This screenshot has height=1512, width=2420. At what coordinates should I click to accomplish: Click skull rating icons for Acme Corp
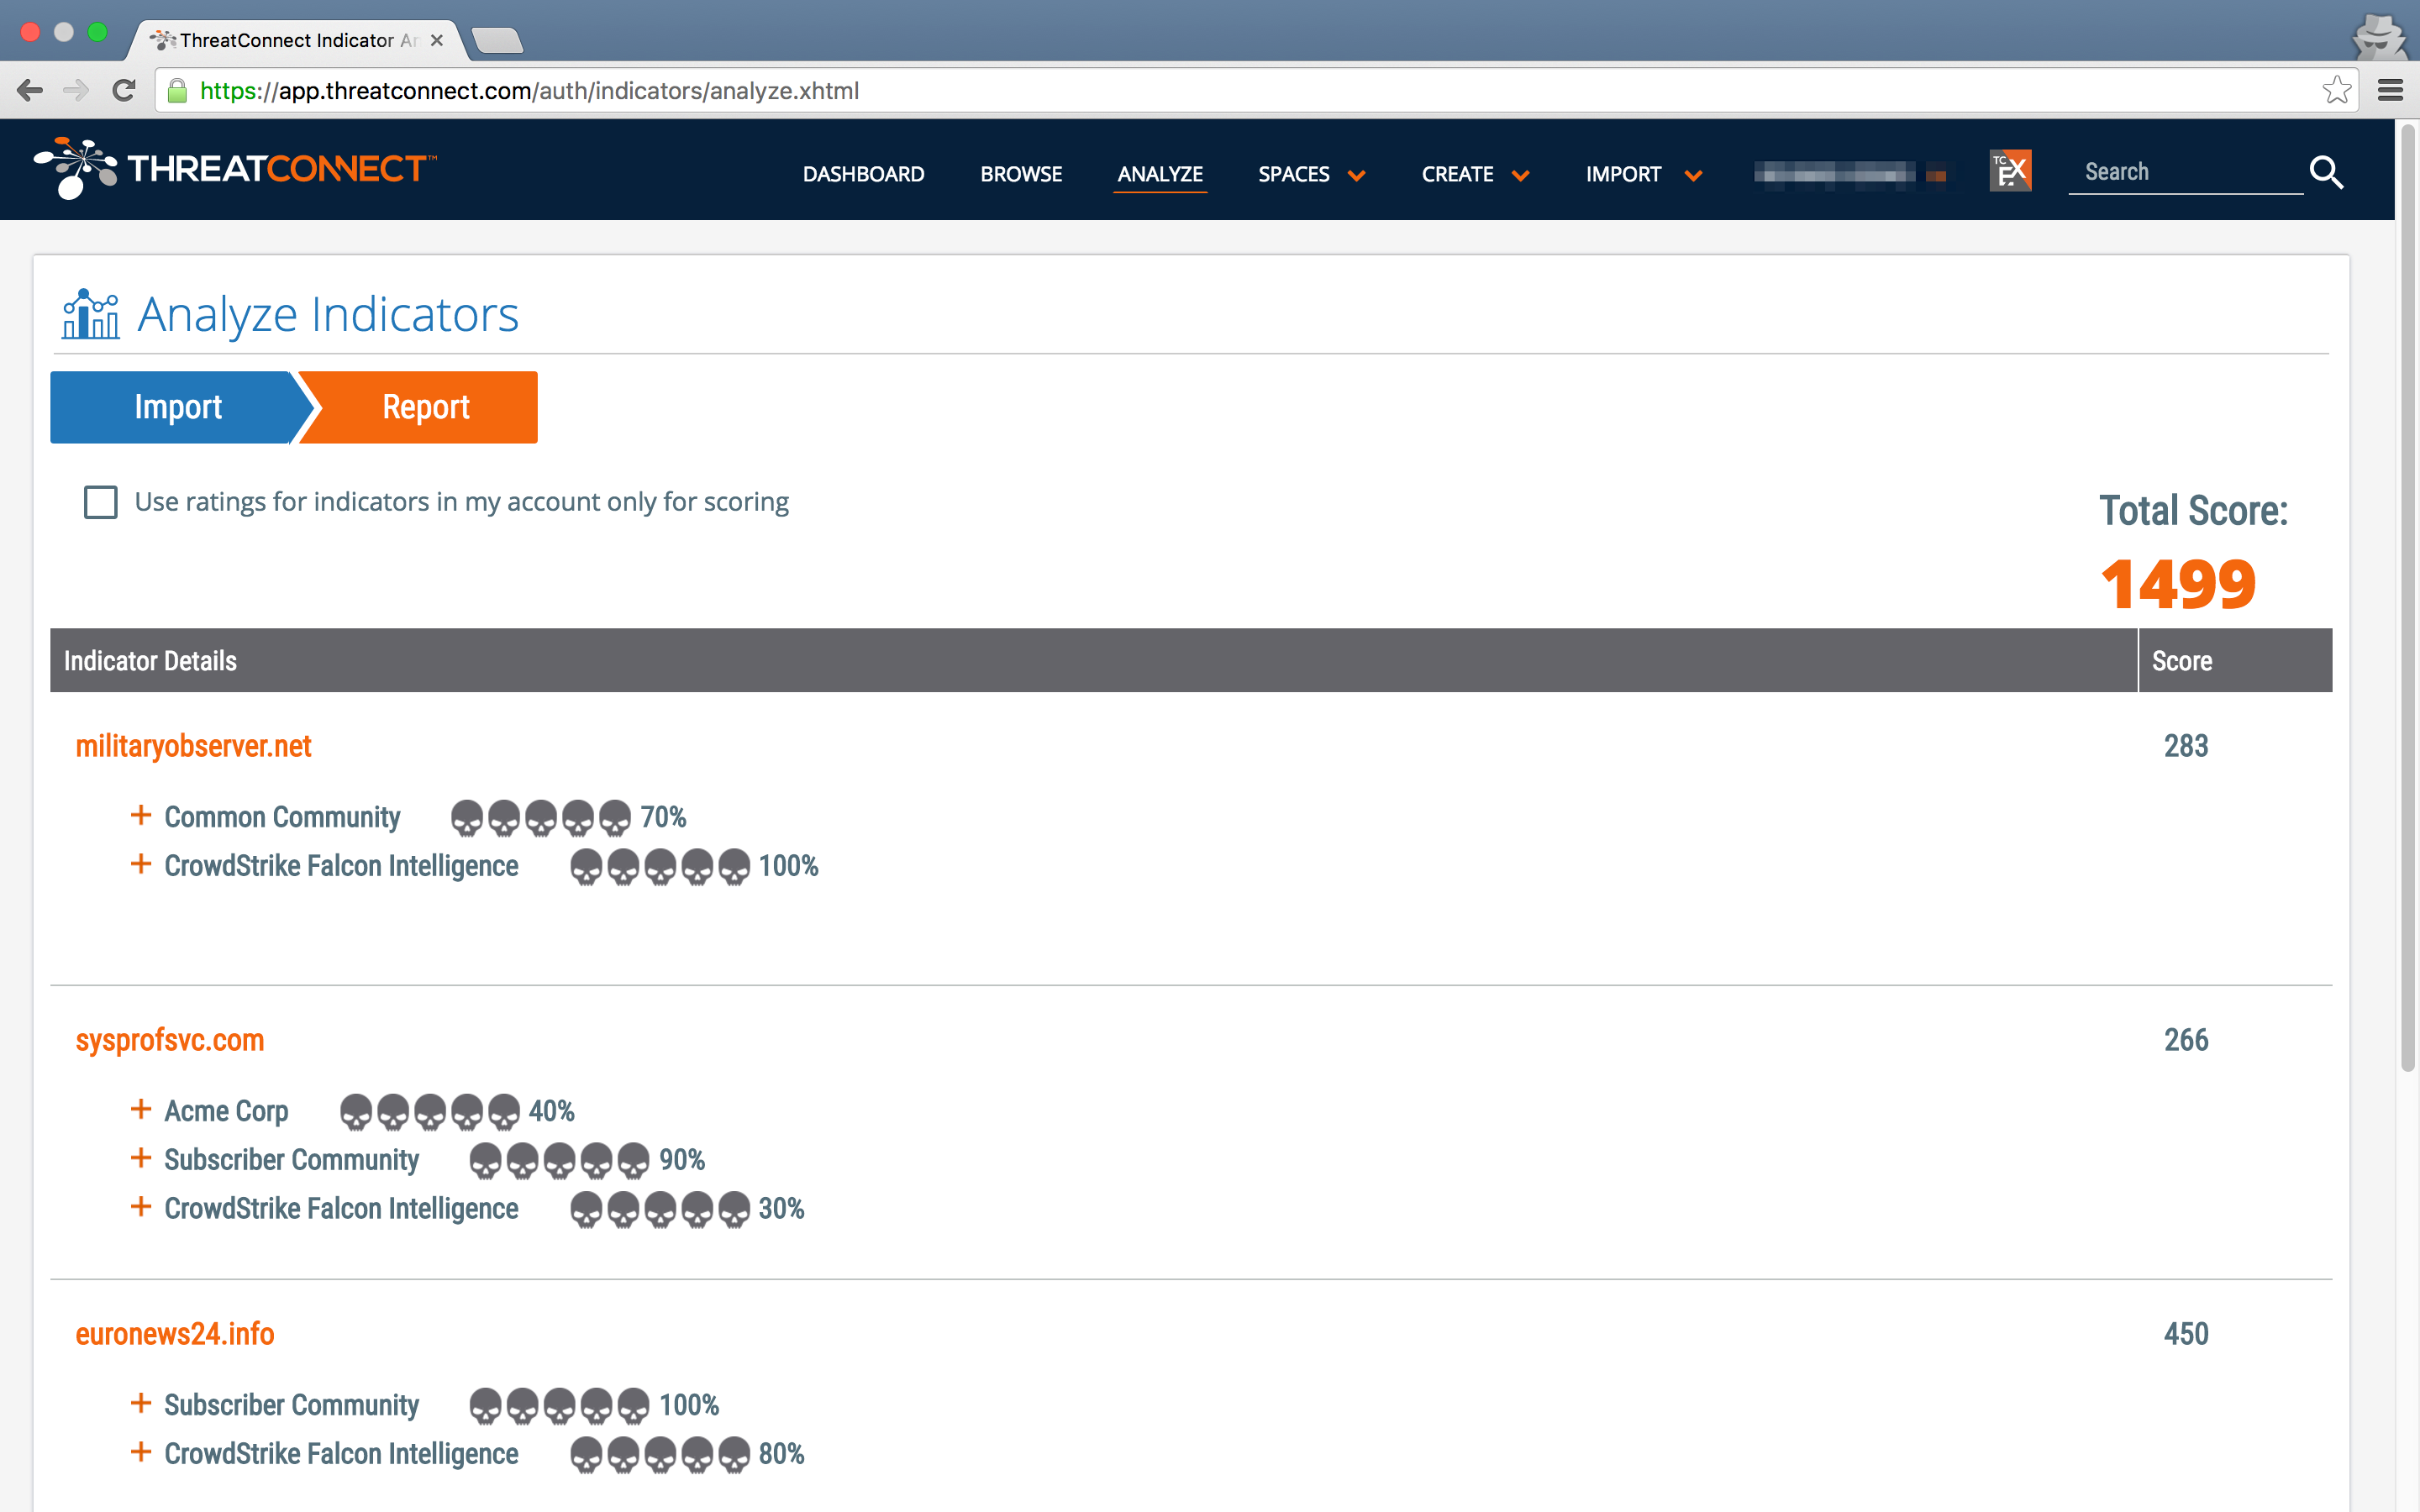click(430, 1112)
